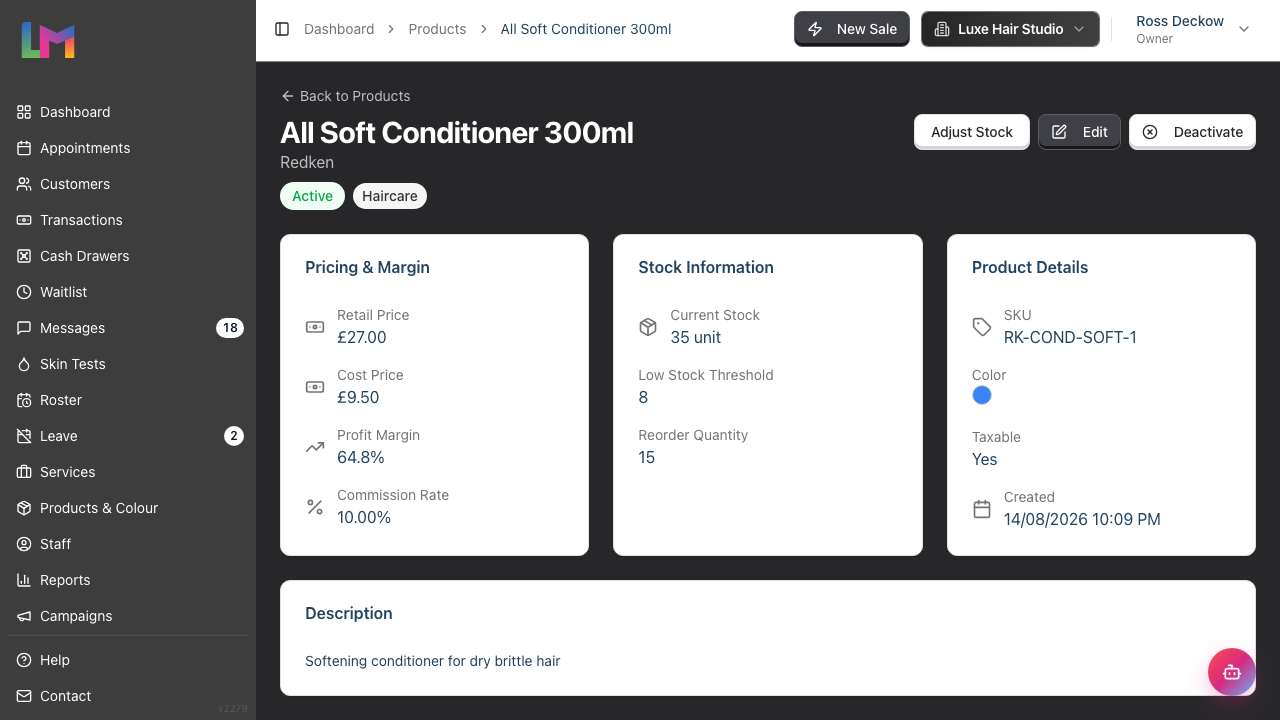Click the Campaigns megaphone icon

(24, 616)
